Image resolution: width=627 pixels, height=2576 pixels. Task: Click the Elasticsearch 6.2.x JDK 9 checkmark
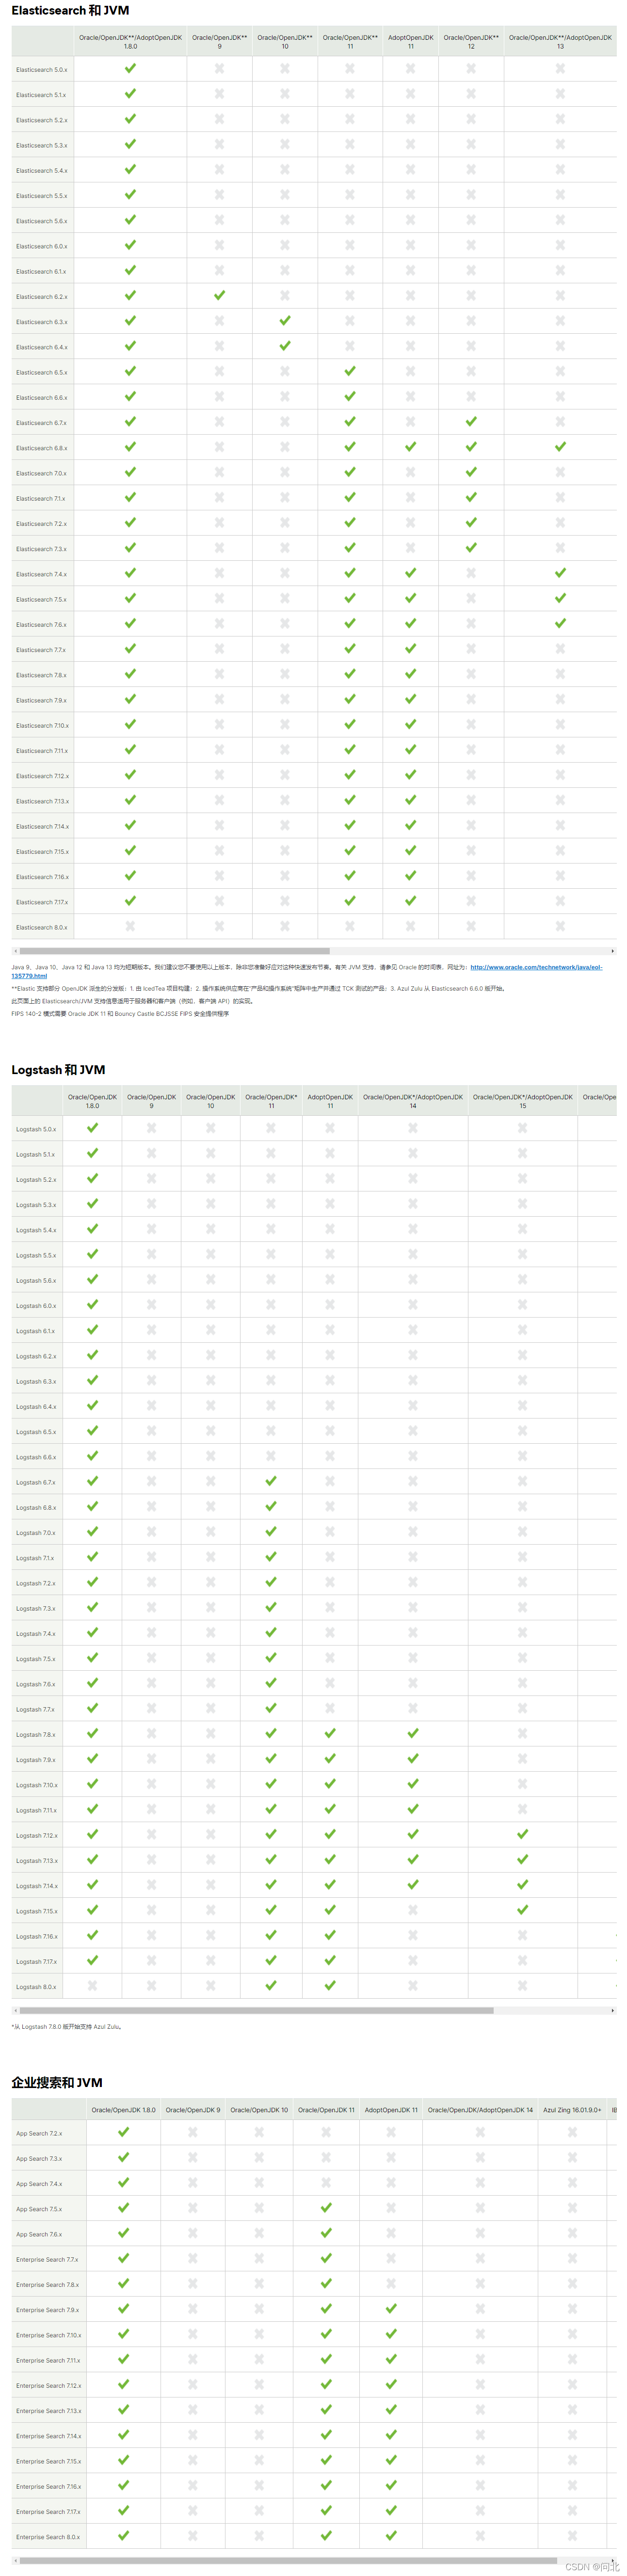[x=219, y=295]
